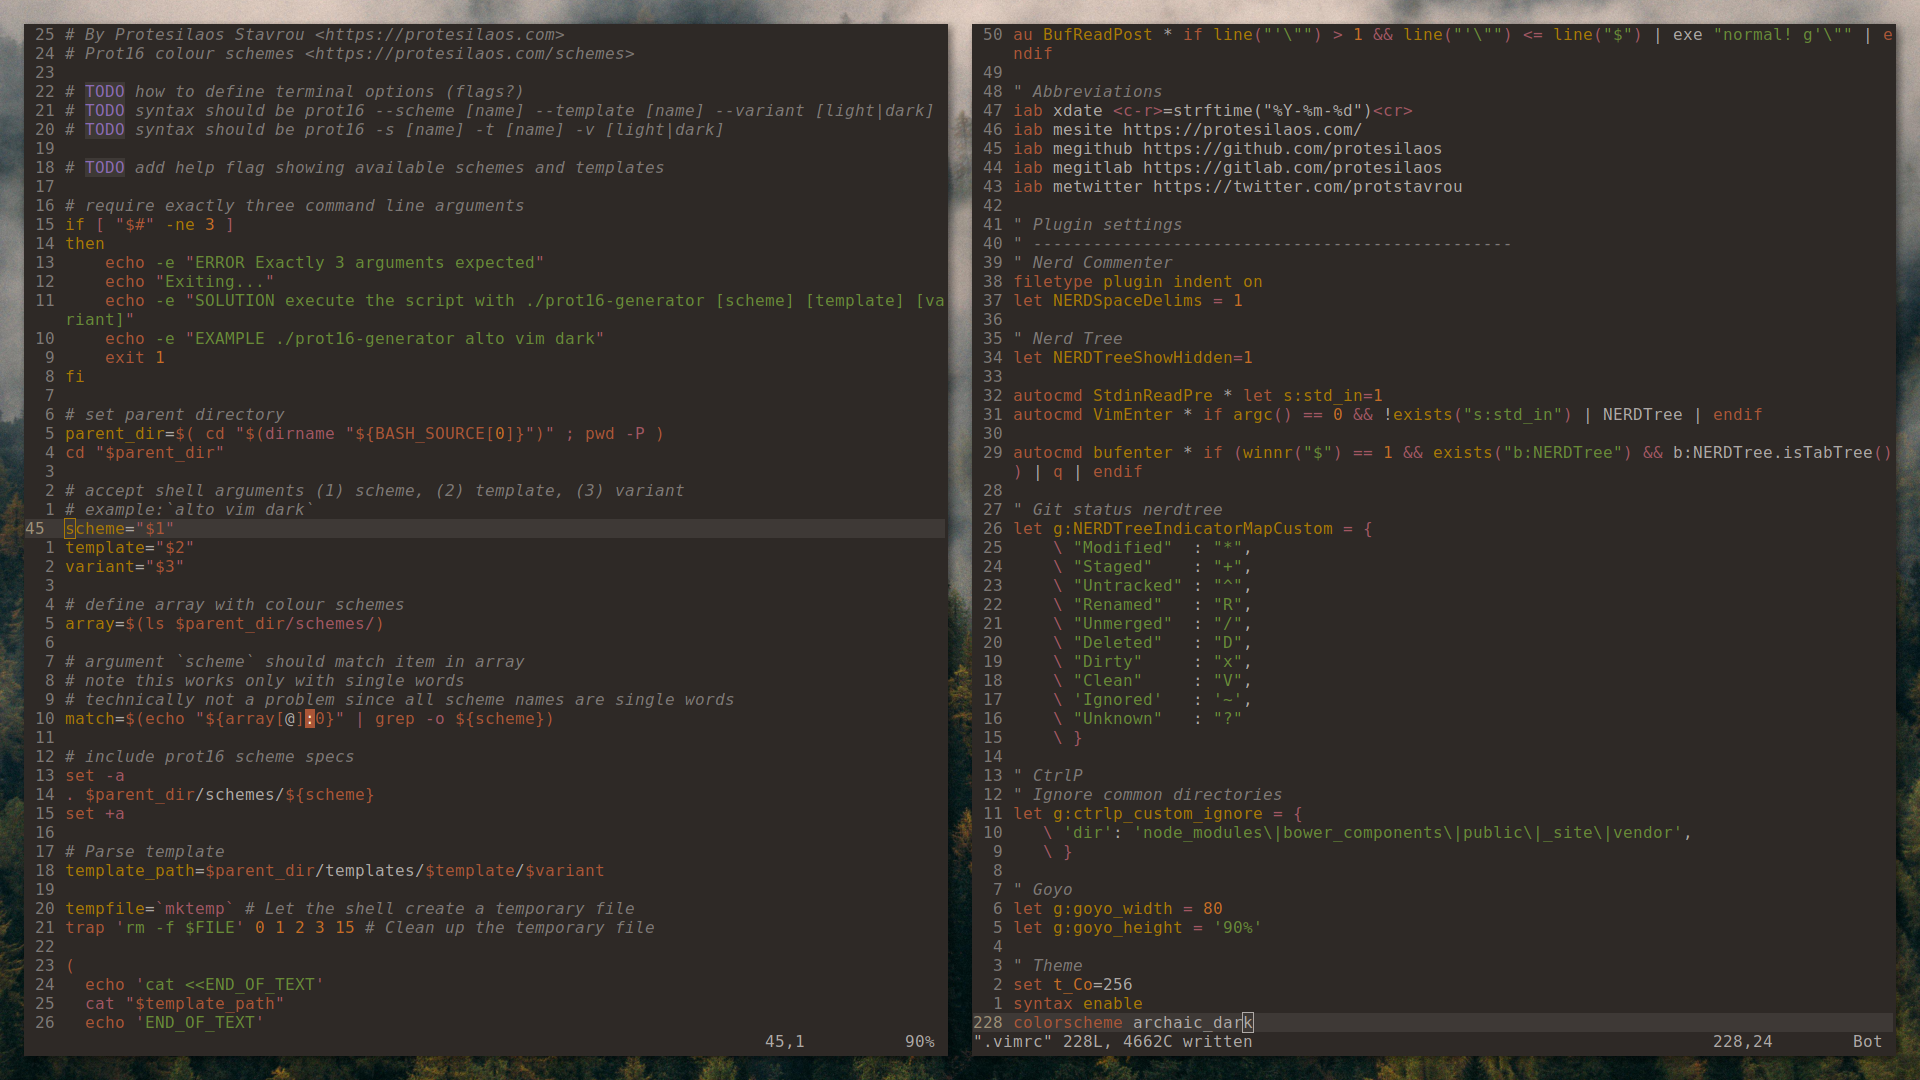Screen dimensions: 1920x1080
Task: Click the scheme variable assignment line
Action: pos(119,527)
